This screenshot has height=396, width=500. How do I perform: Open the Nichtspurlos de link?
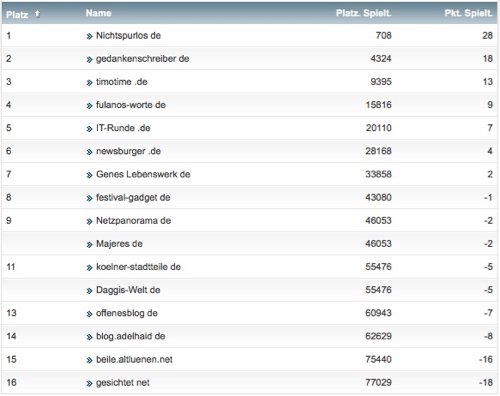tap(128, 35)
